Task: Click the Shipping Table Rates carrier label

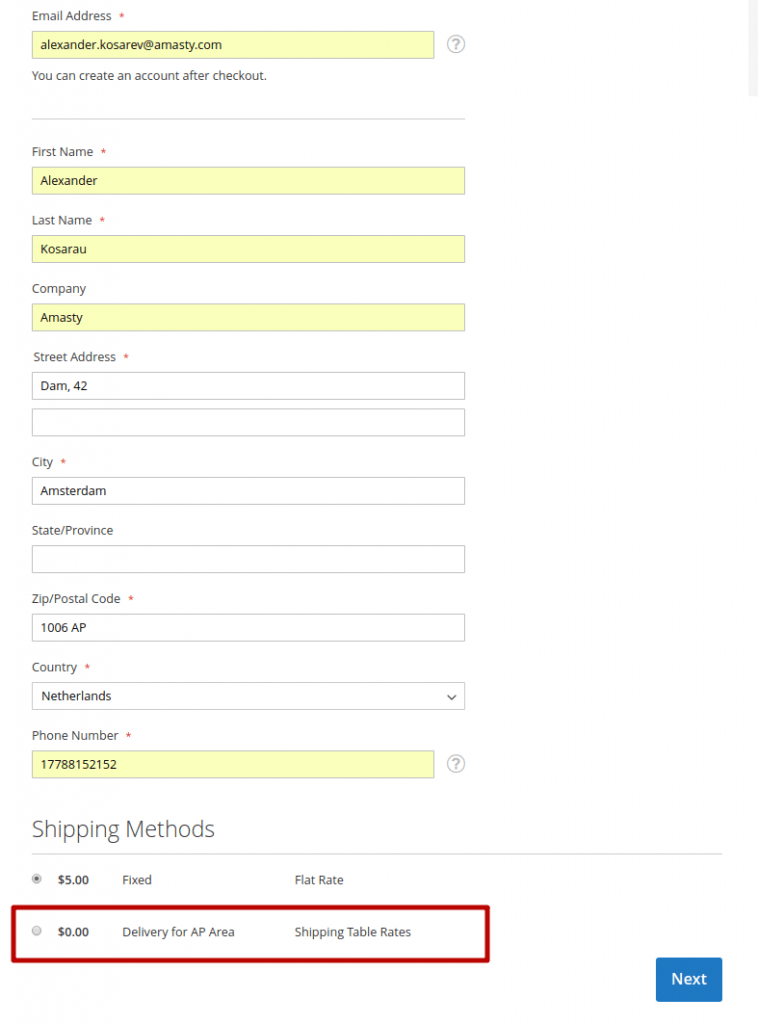Action: (352, 932)
